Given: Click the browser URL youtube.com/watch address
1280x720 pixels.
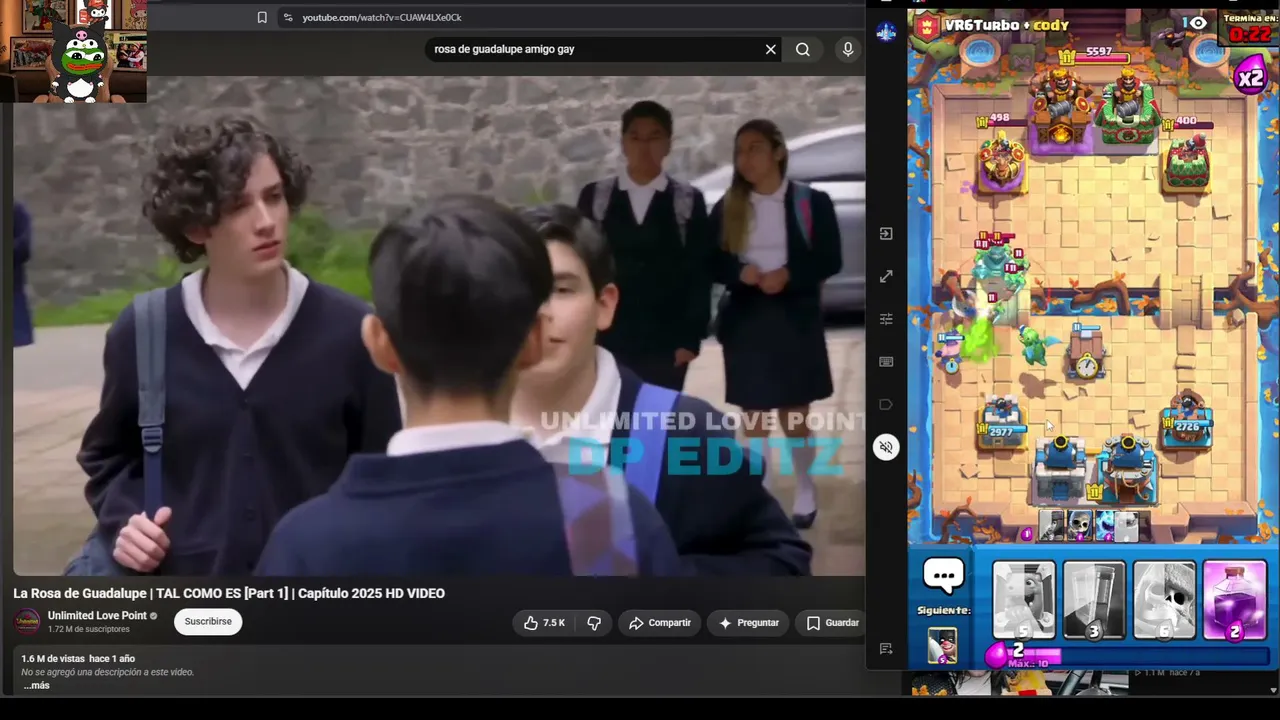Looking at the screenshot, I should [x=382, y=17].
